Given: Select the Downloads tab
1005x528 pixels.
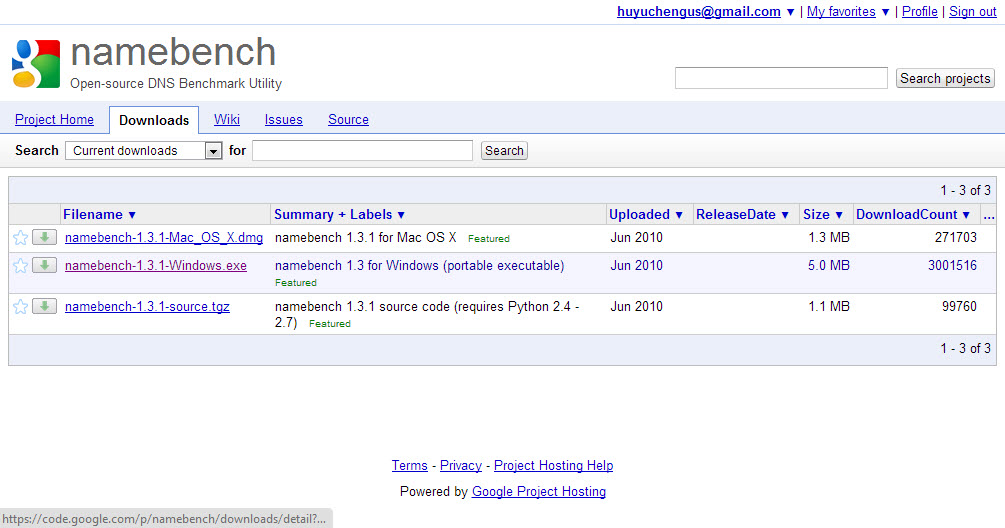Looking at the screenshot, I should coord(154,120).
